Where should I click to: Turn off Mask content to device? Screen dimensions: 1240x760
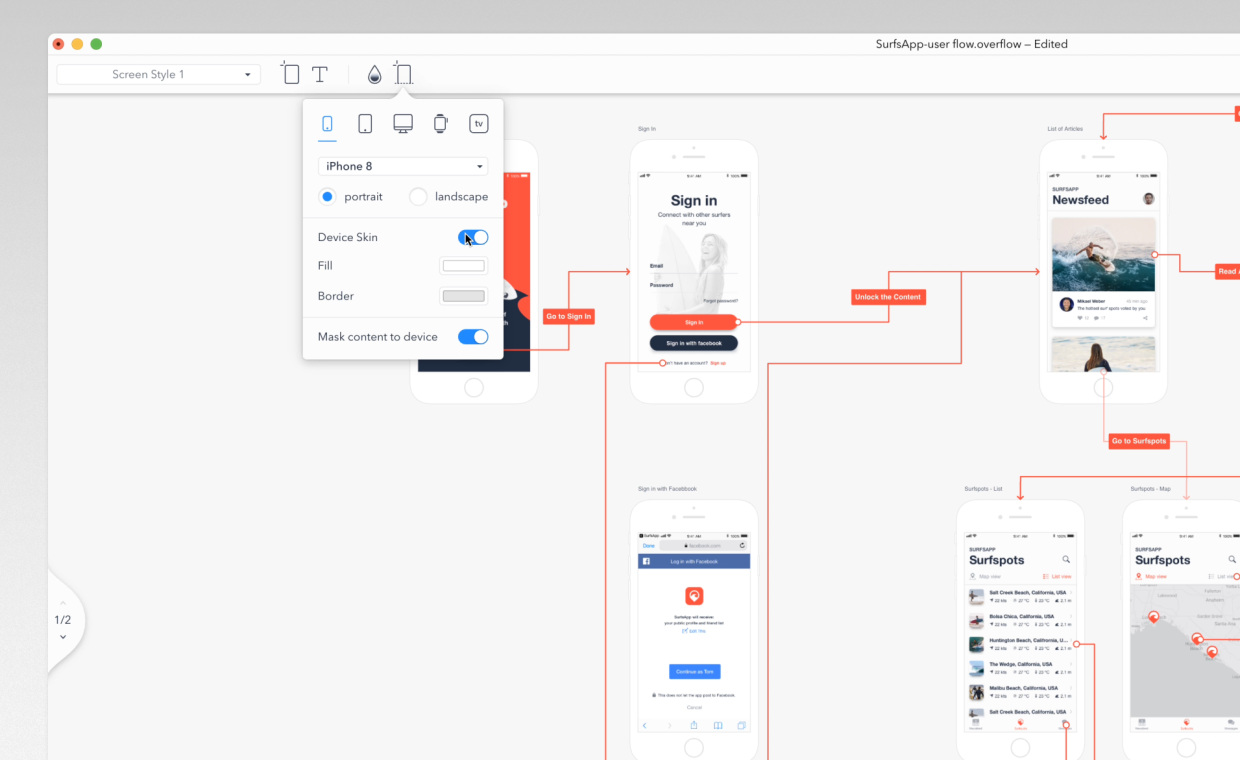472,337
